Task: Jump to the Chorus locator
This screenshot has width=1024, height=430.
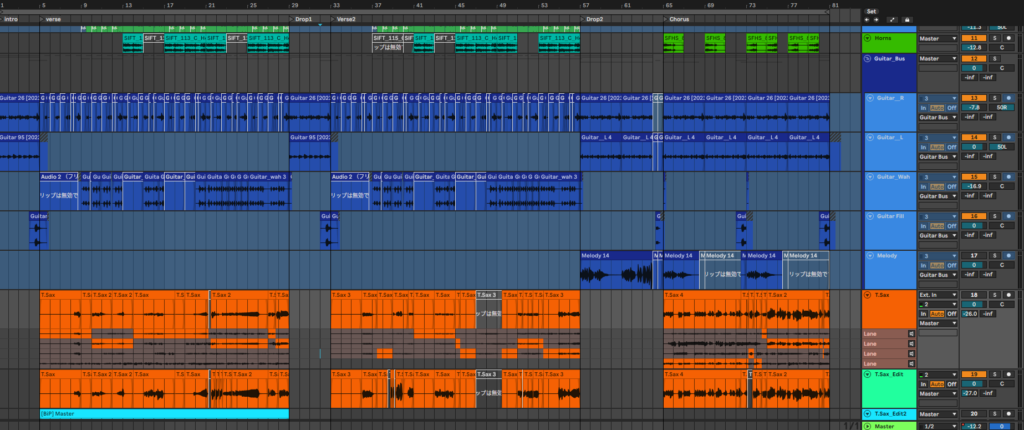Action: [678, 19]
